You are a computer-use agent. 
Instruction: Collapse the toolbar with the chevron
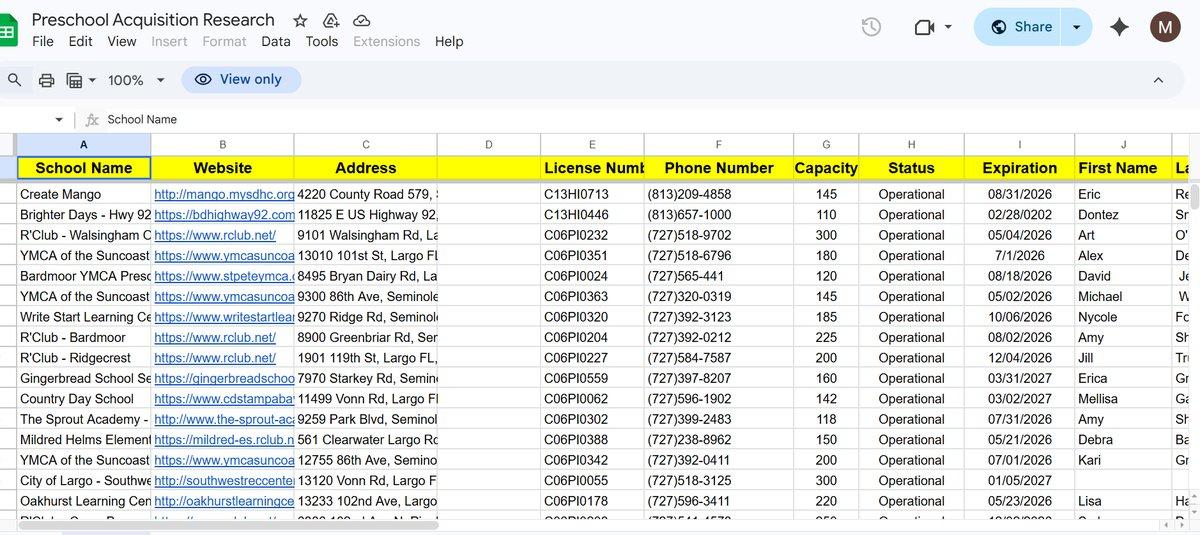click(x=1158, y=80)
